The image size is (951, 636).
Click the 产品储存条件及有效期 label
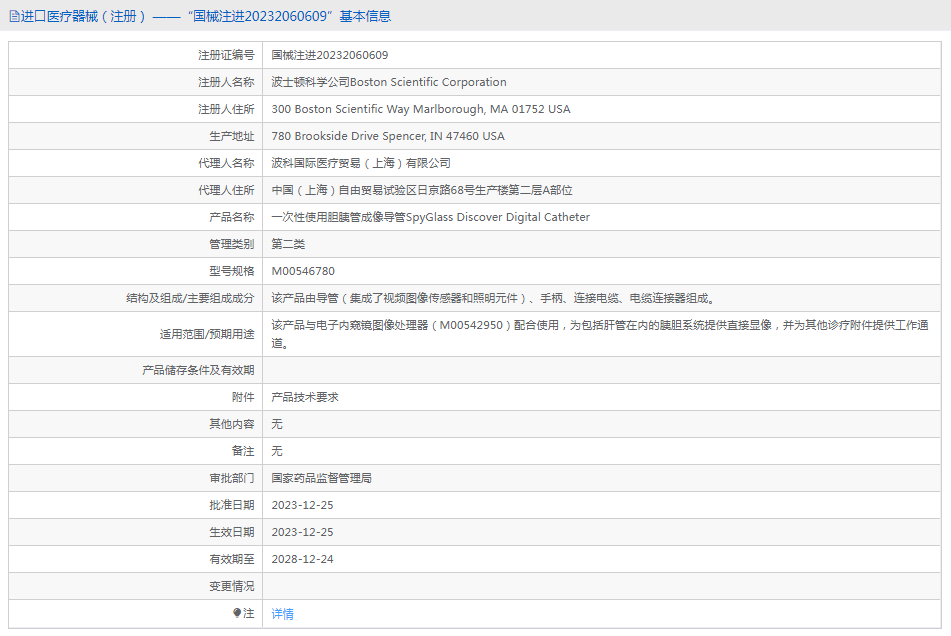click(198, 370)
